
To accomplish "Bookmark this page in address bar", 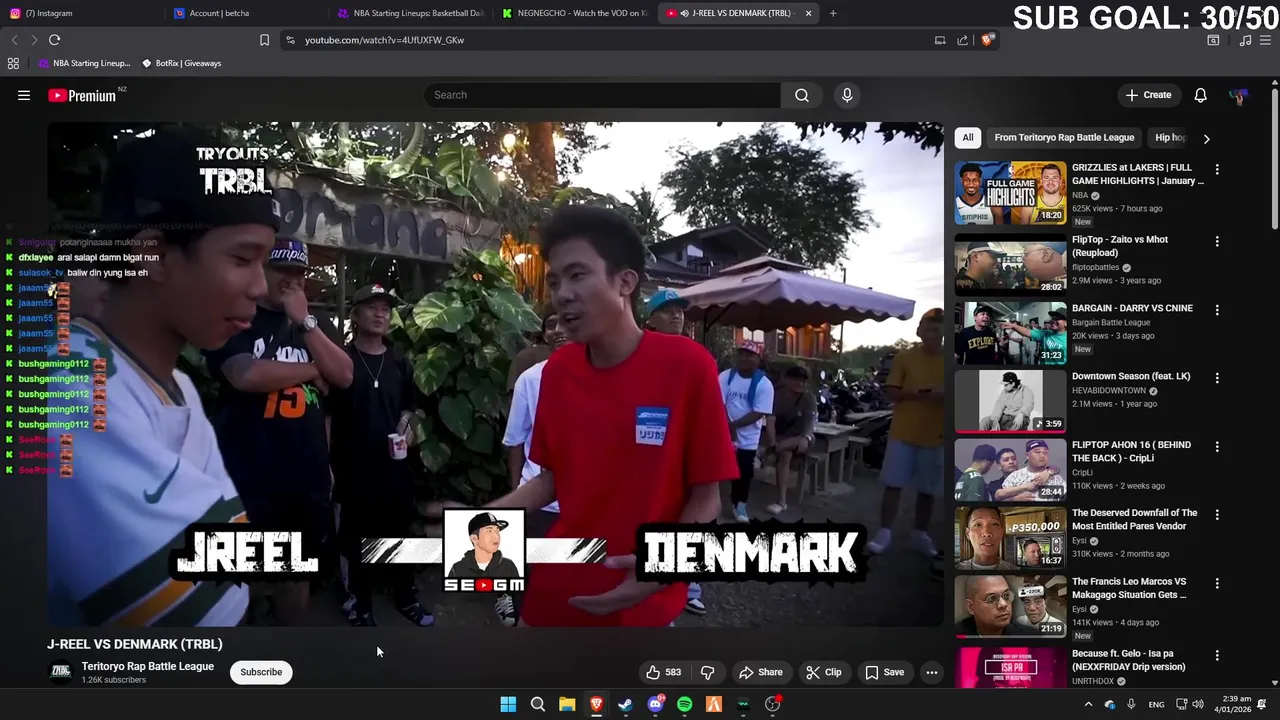I will point(264,40).
